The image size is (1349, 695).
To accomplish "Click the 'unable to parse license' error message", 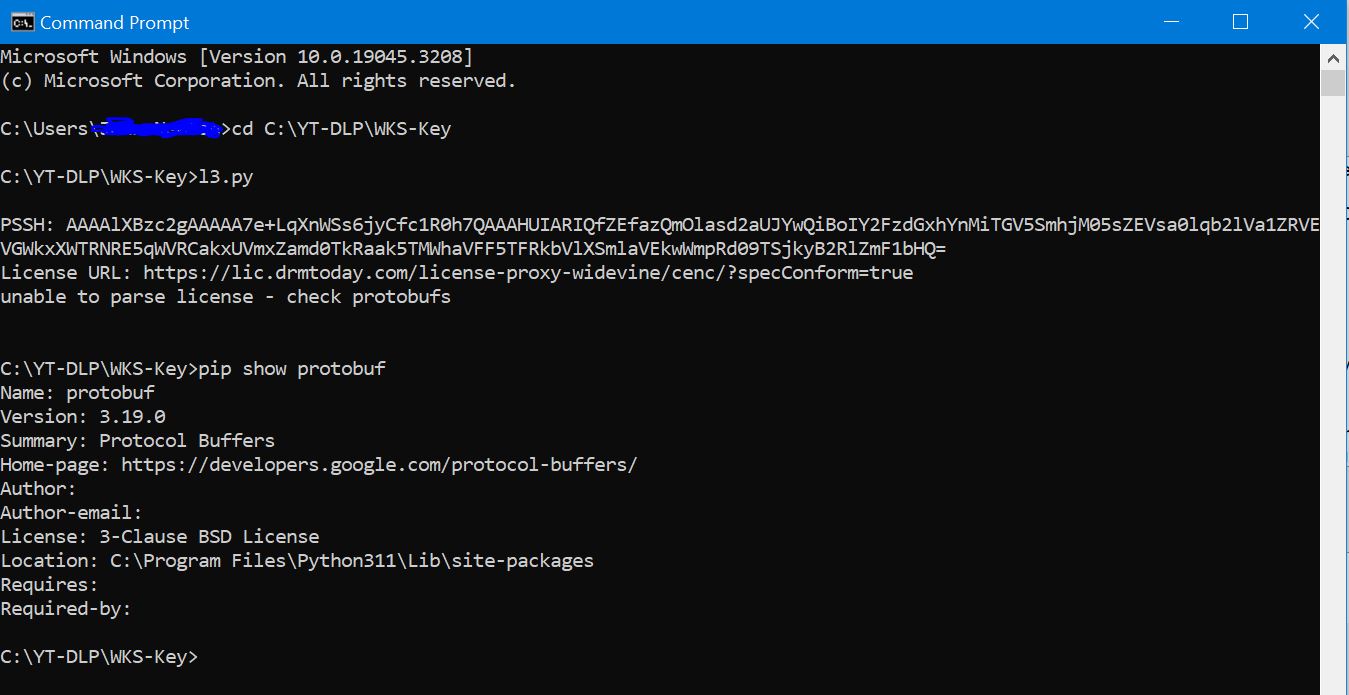I will click(x=225, y=296).
